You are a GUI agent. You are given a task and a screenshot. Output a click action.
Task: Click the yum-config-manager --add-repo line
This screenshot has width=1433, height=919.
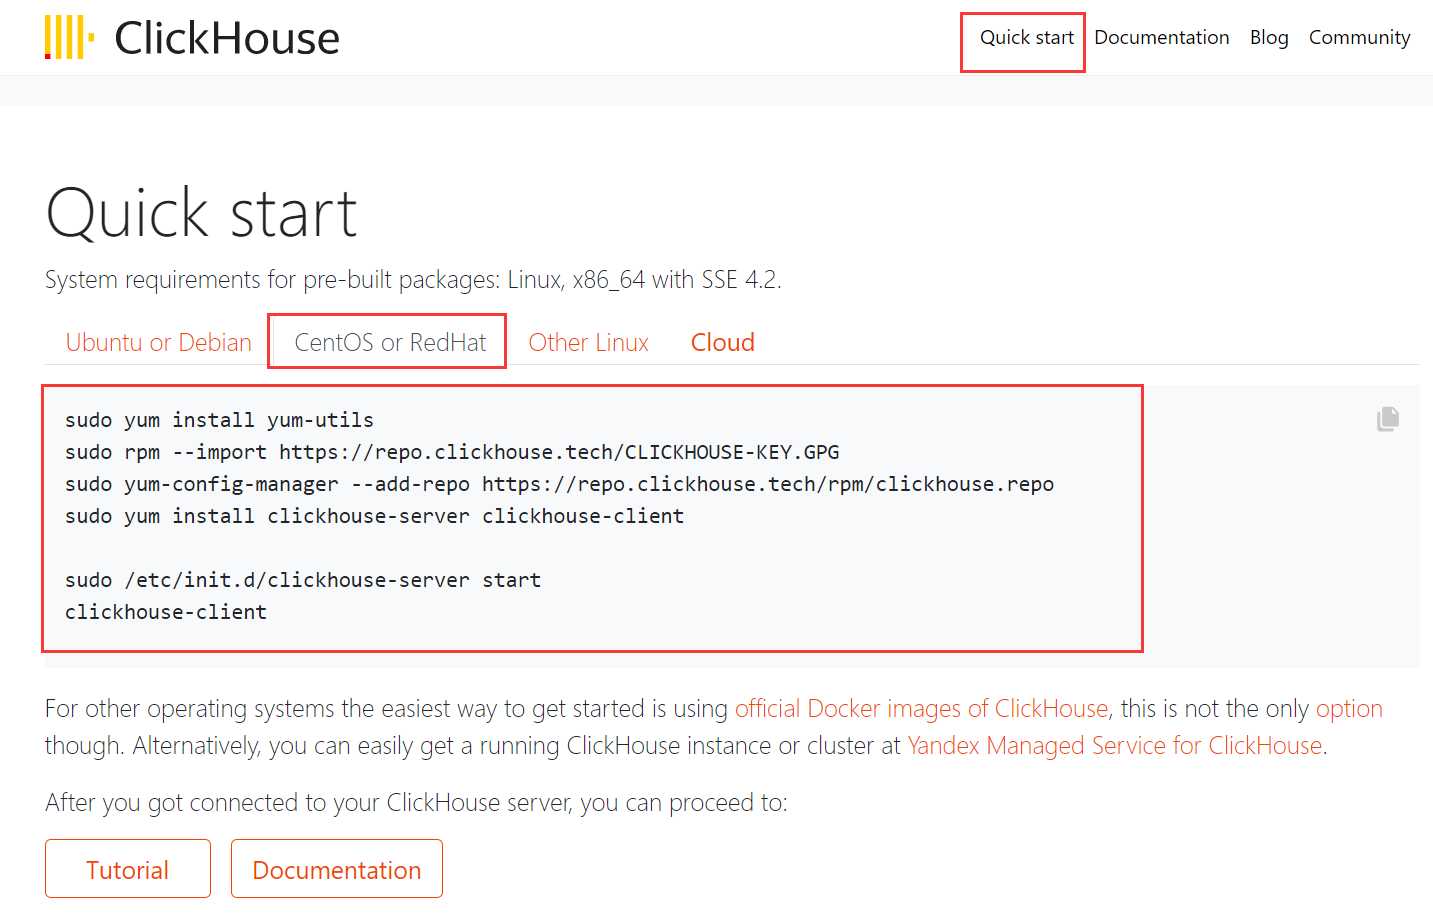pos(559,484)
